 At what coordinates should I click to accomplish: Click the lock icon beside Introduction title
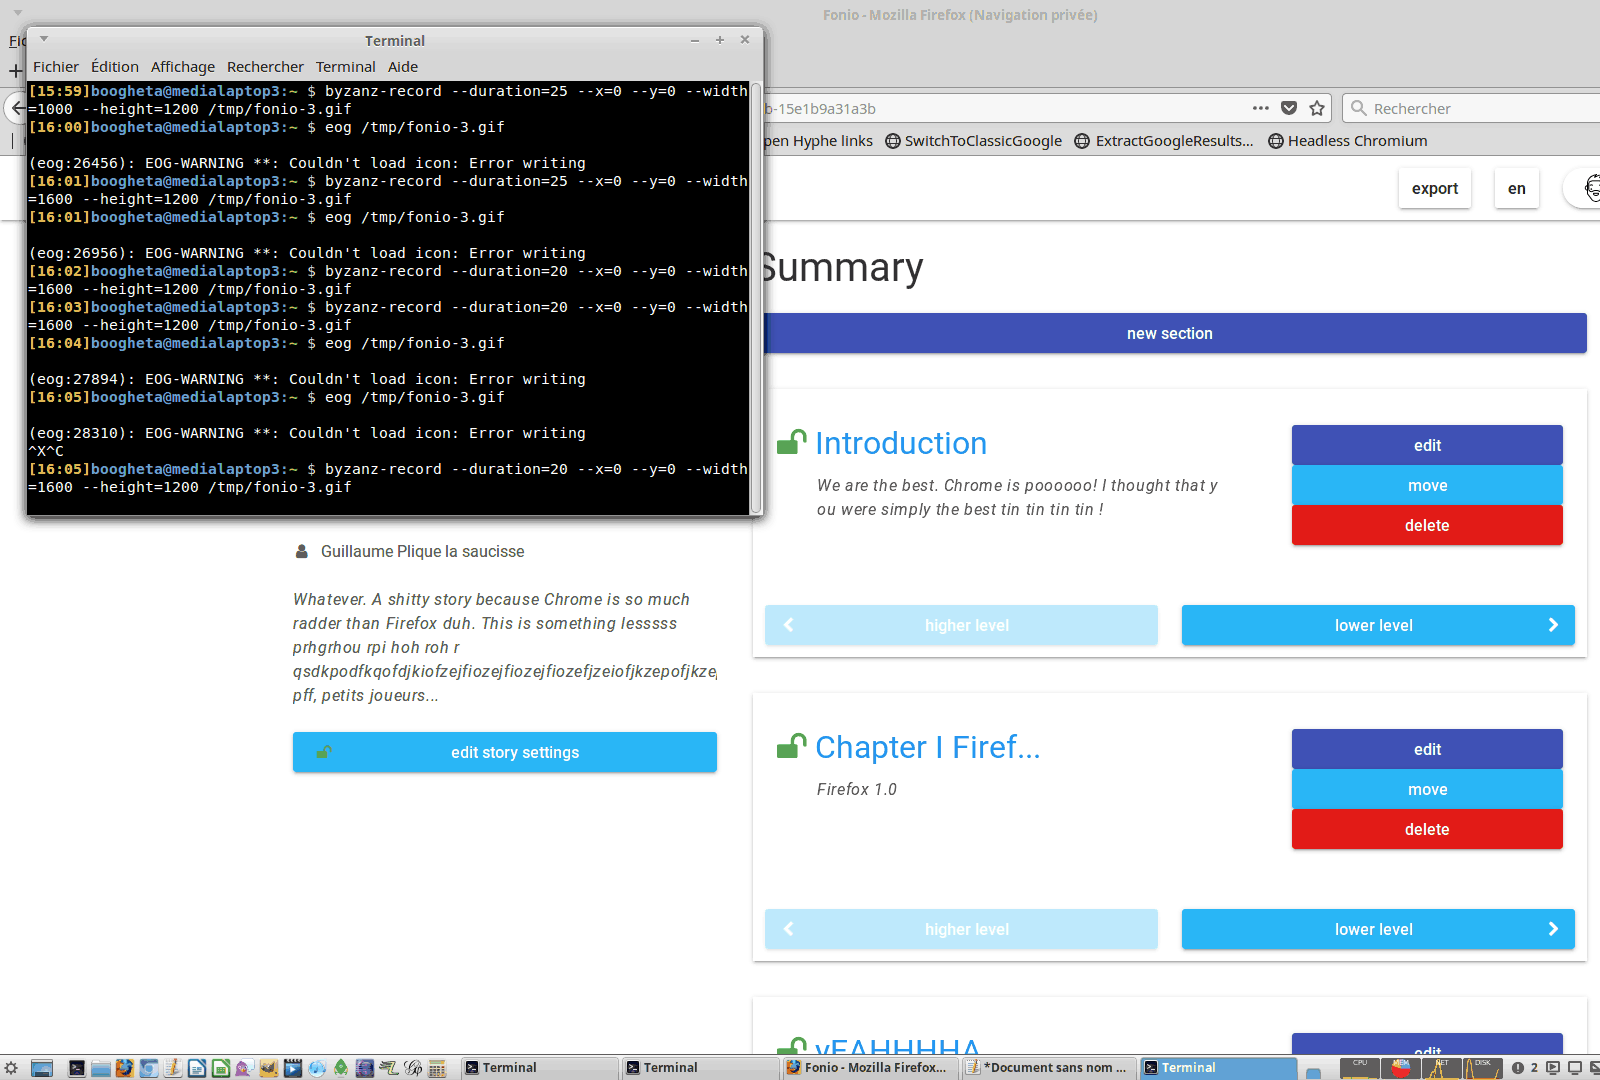click(792, 442)
